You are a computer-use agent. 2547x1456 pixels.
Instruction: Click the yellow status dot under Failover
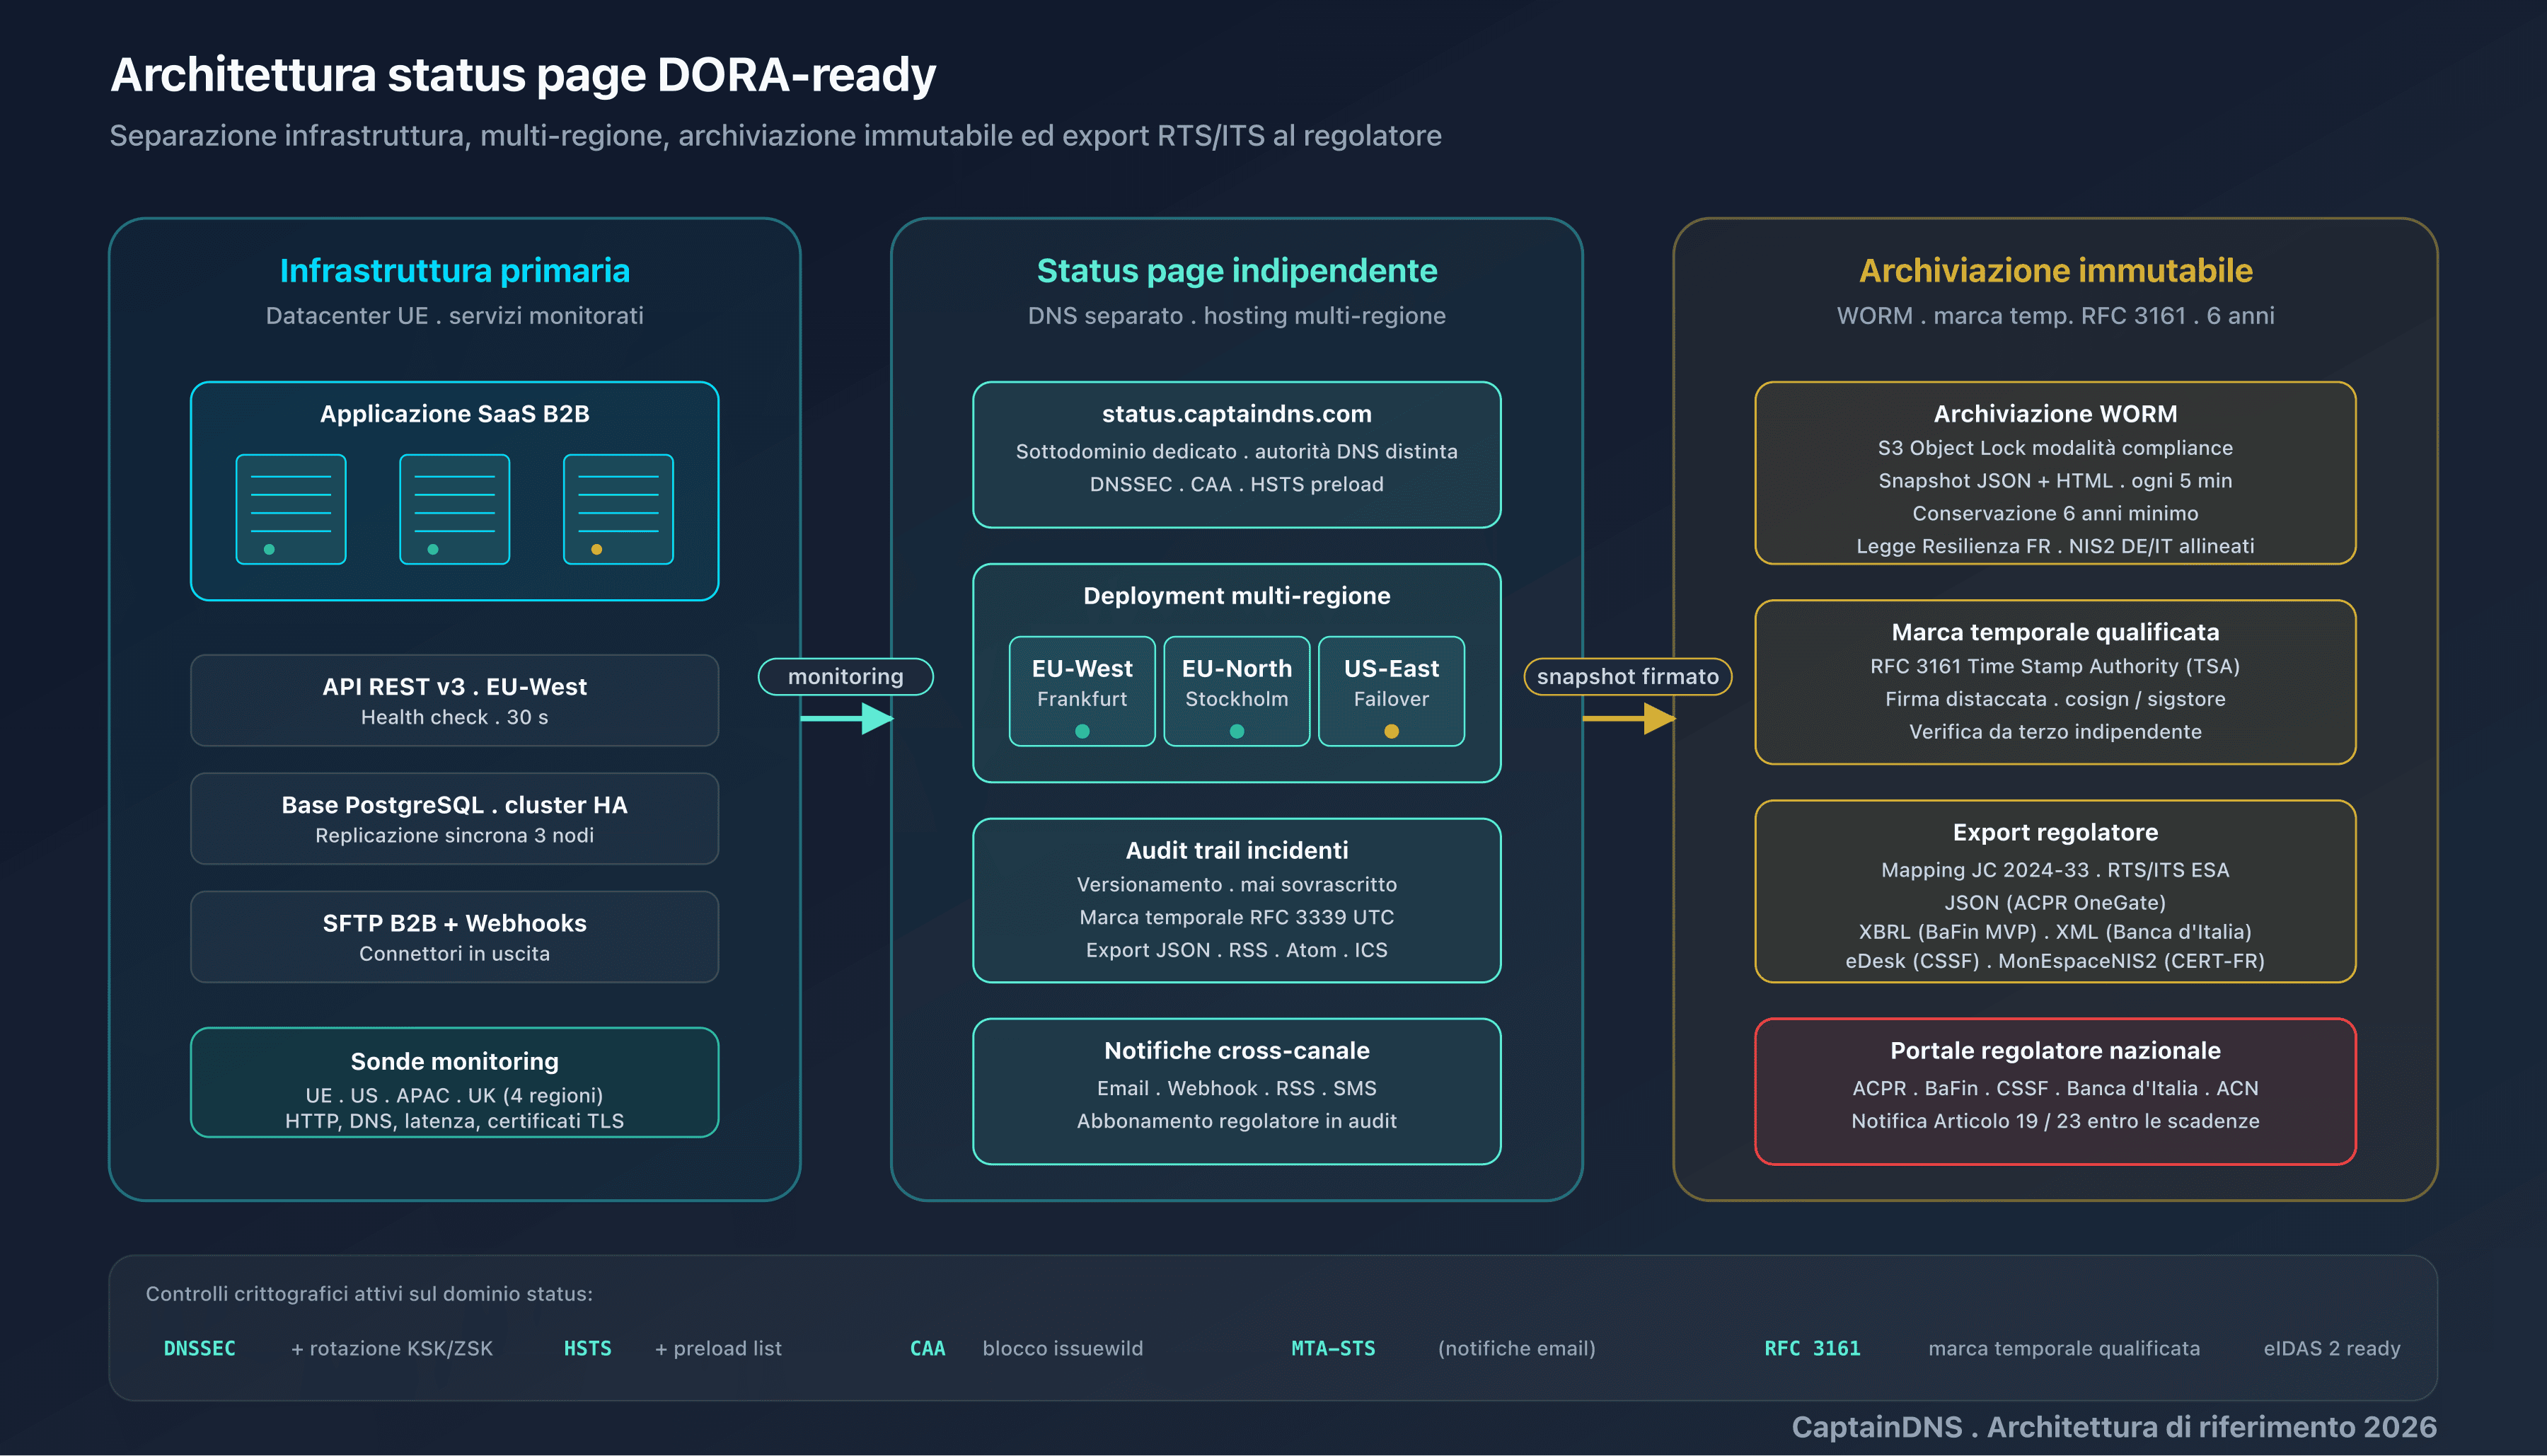1392,731
